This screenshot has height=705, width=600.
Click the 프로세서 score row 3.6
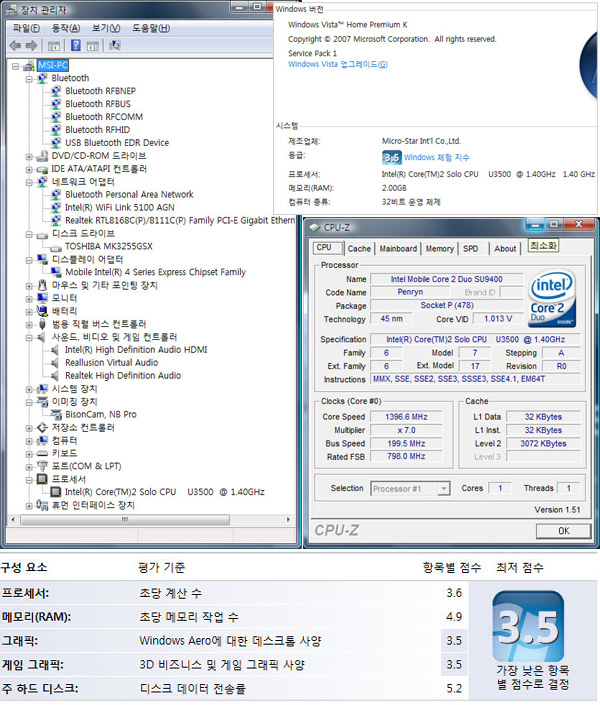[234, 593]
